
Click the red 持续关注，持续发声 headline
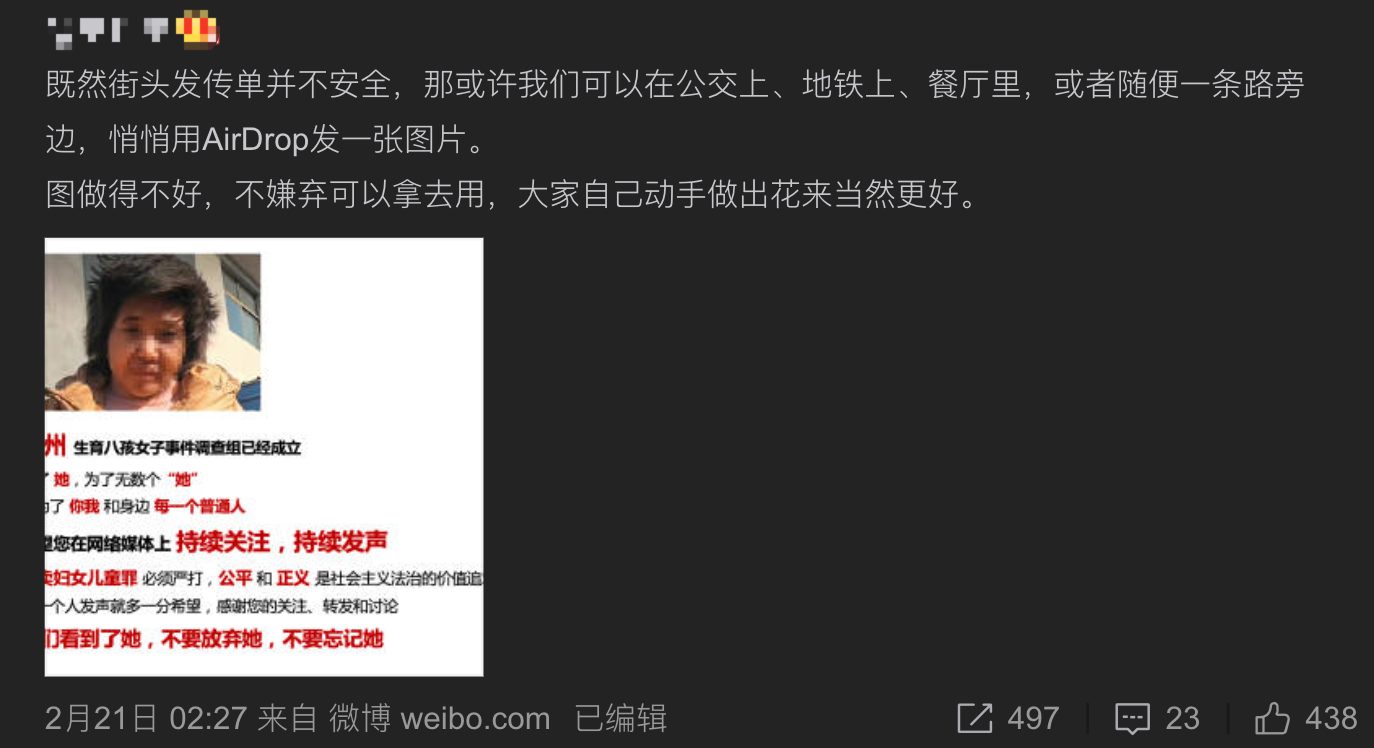281,542
